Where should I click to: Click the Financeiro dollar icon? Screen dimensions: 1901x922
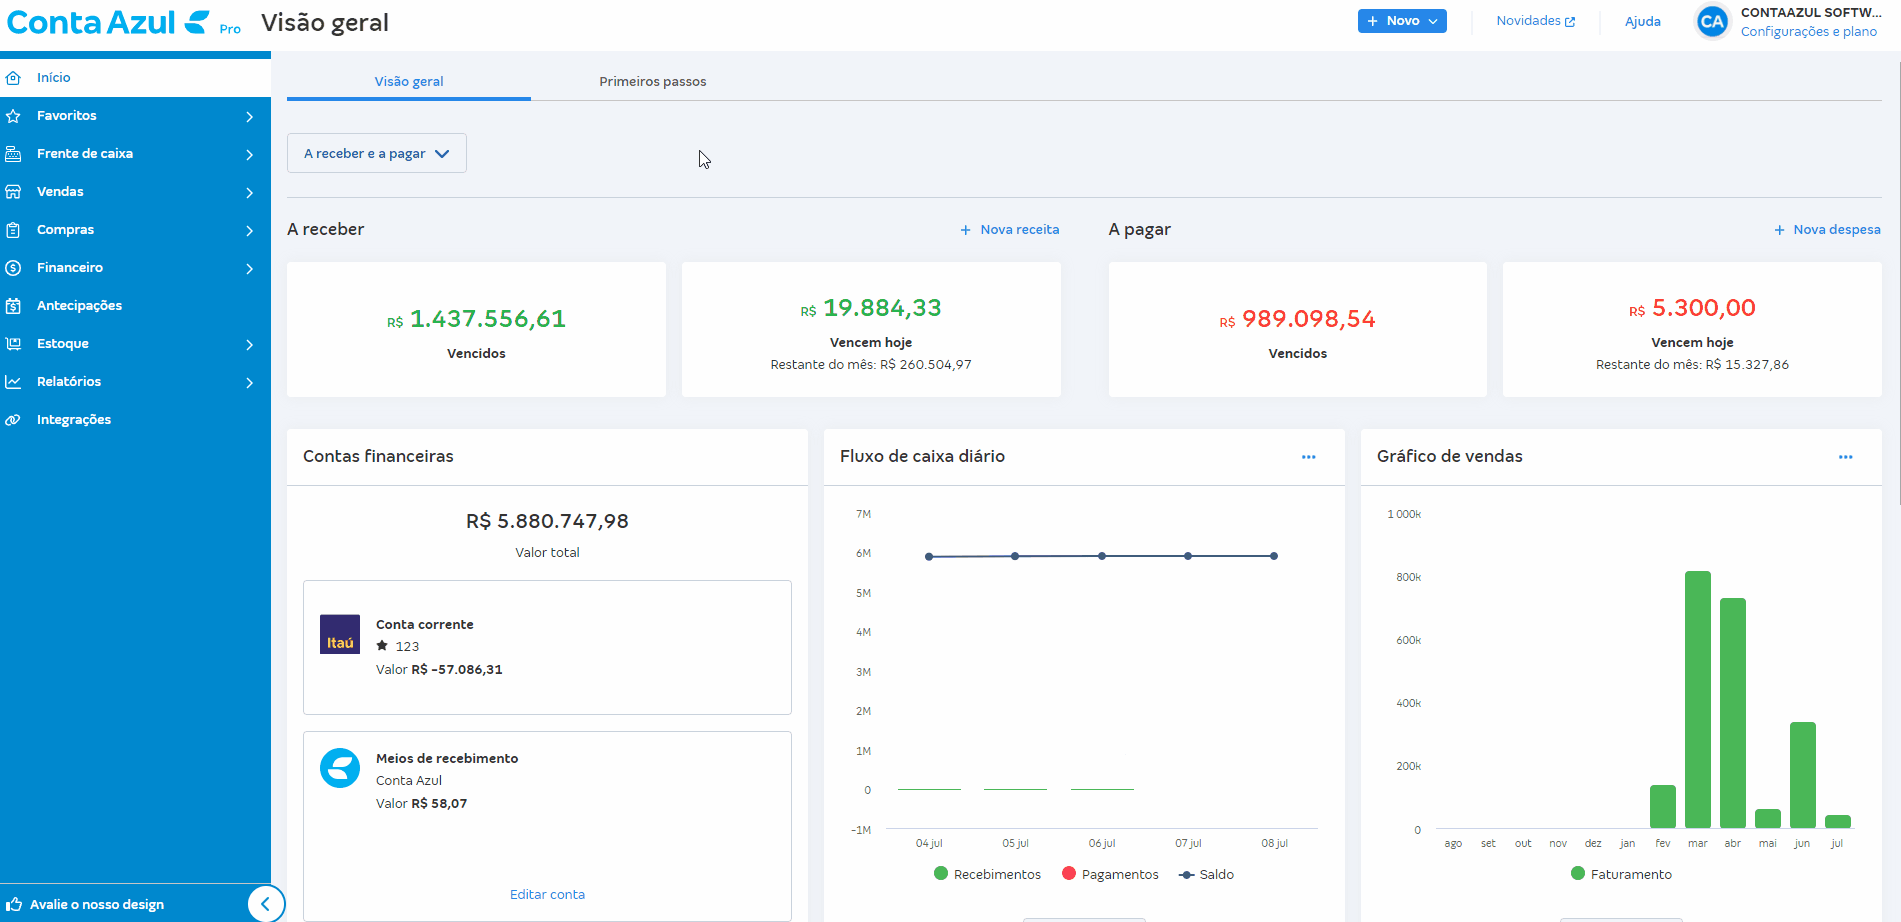point(13,268)
